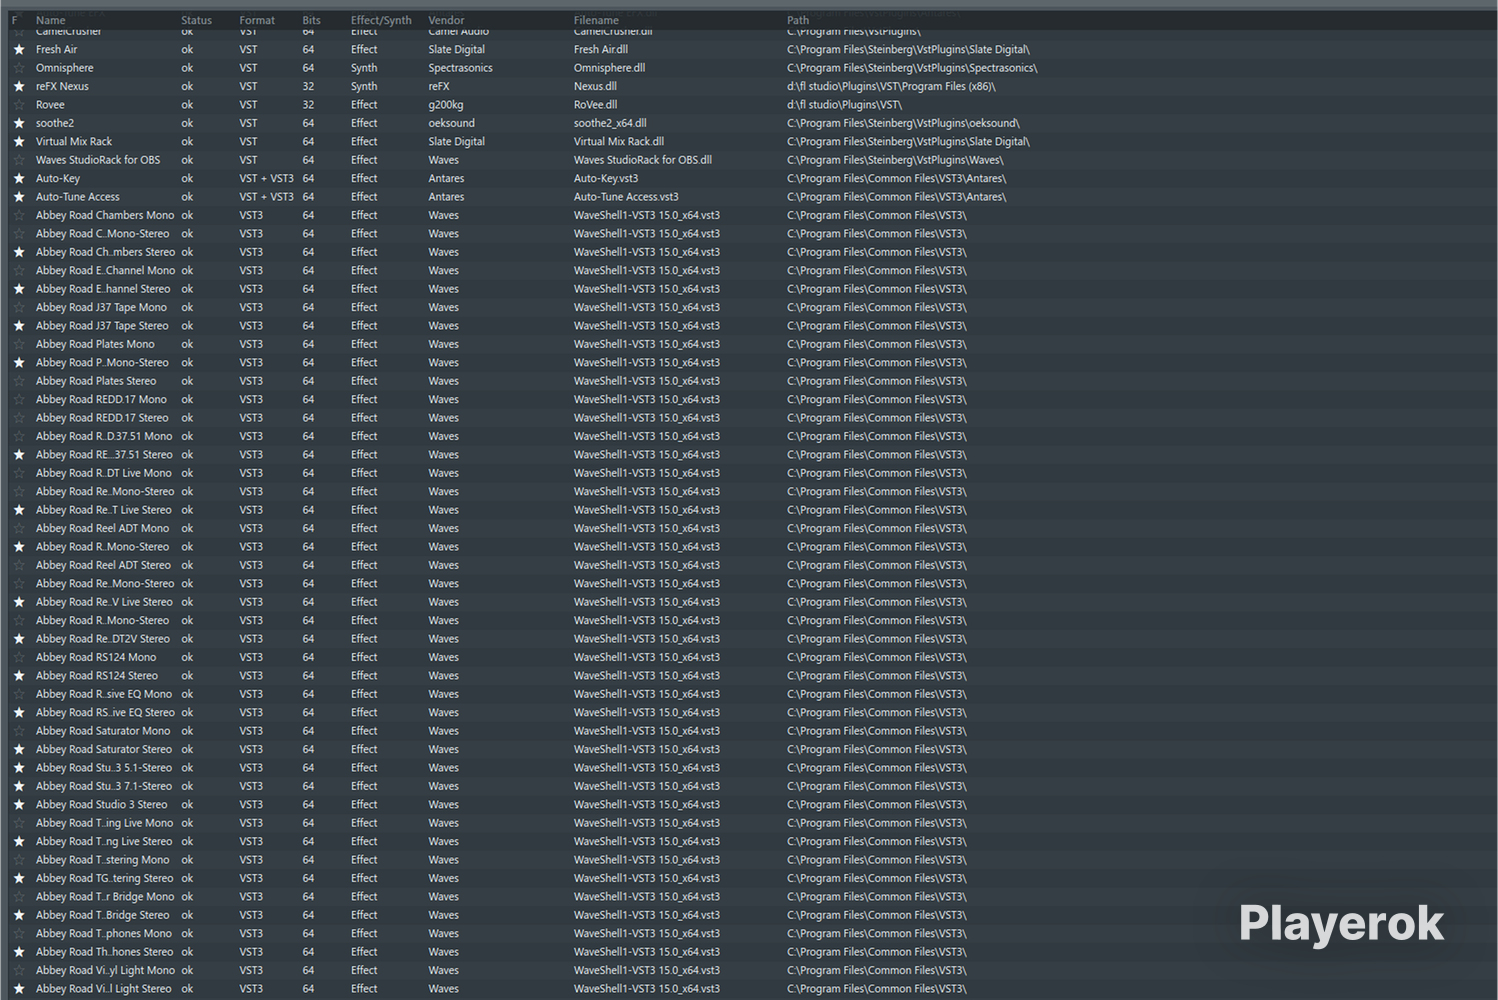Toggle favorite on Abbey Road Ch..mbers Stereo
This screenshot has height=1000, width=1498.
[x=19, y=252]
